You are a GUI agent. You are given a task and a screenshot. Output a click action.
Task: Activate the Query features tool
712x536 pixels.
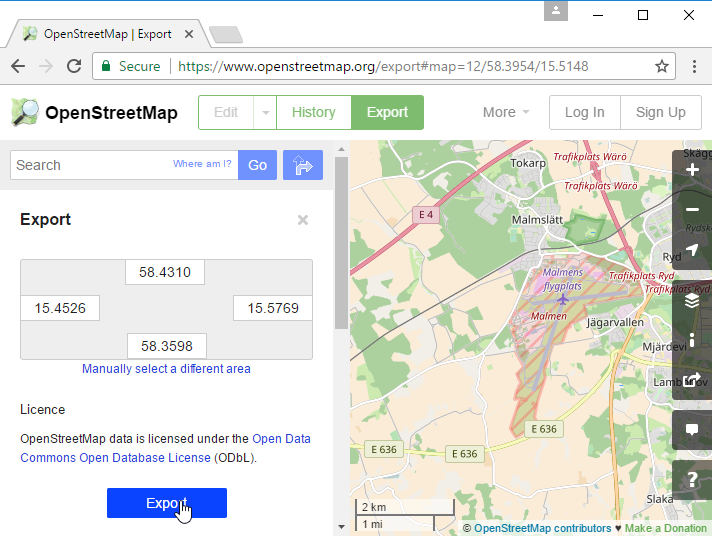pos(692,480)
